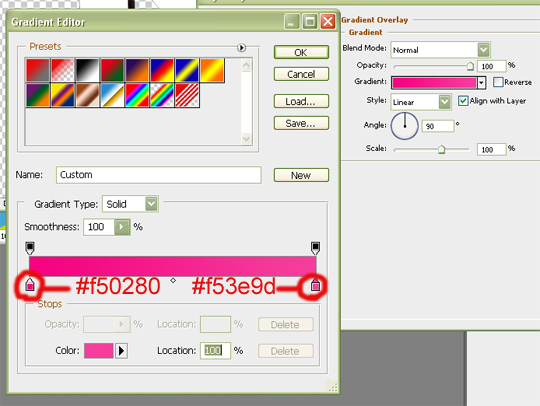Minimize the Gradient Editor window
Viewport: 540px width, 406px height.
[292, 22]
